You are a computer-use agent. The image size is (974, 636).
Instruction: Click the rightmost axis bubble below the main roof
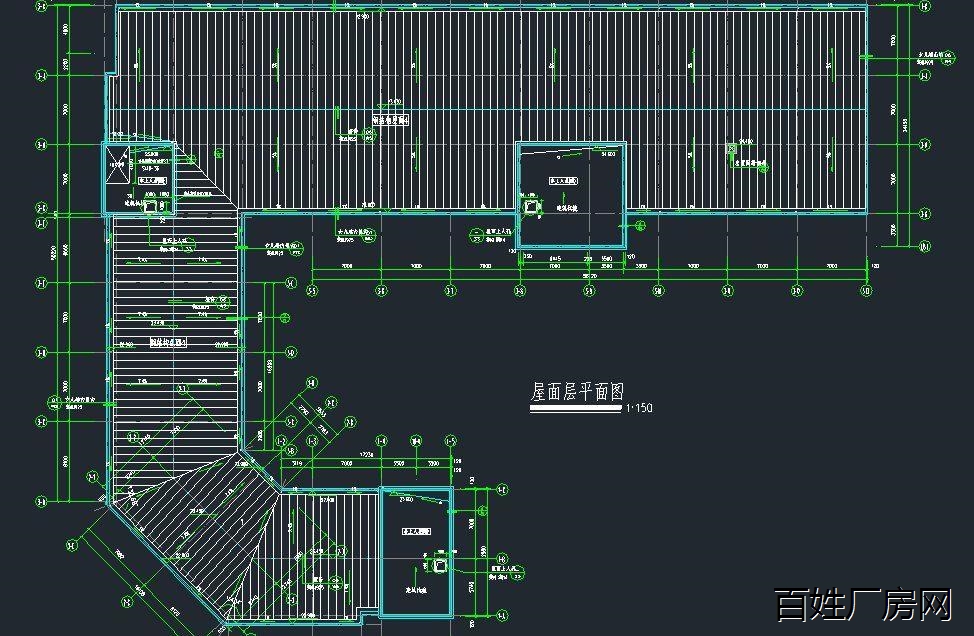pyautogui.click(x=866, y=292)
